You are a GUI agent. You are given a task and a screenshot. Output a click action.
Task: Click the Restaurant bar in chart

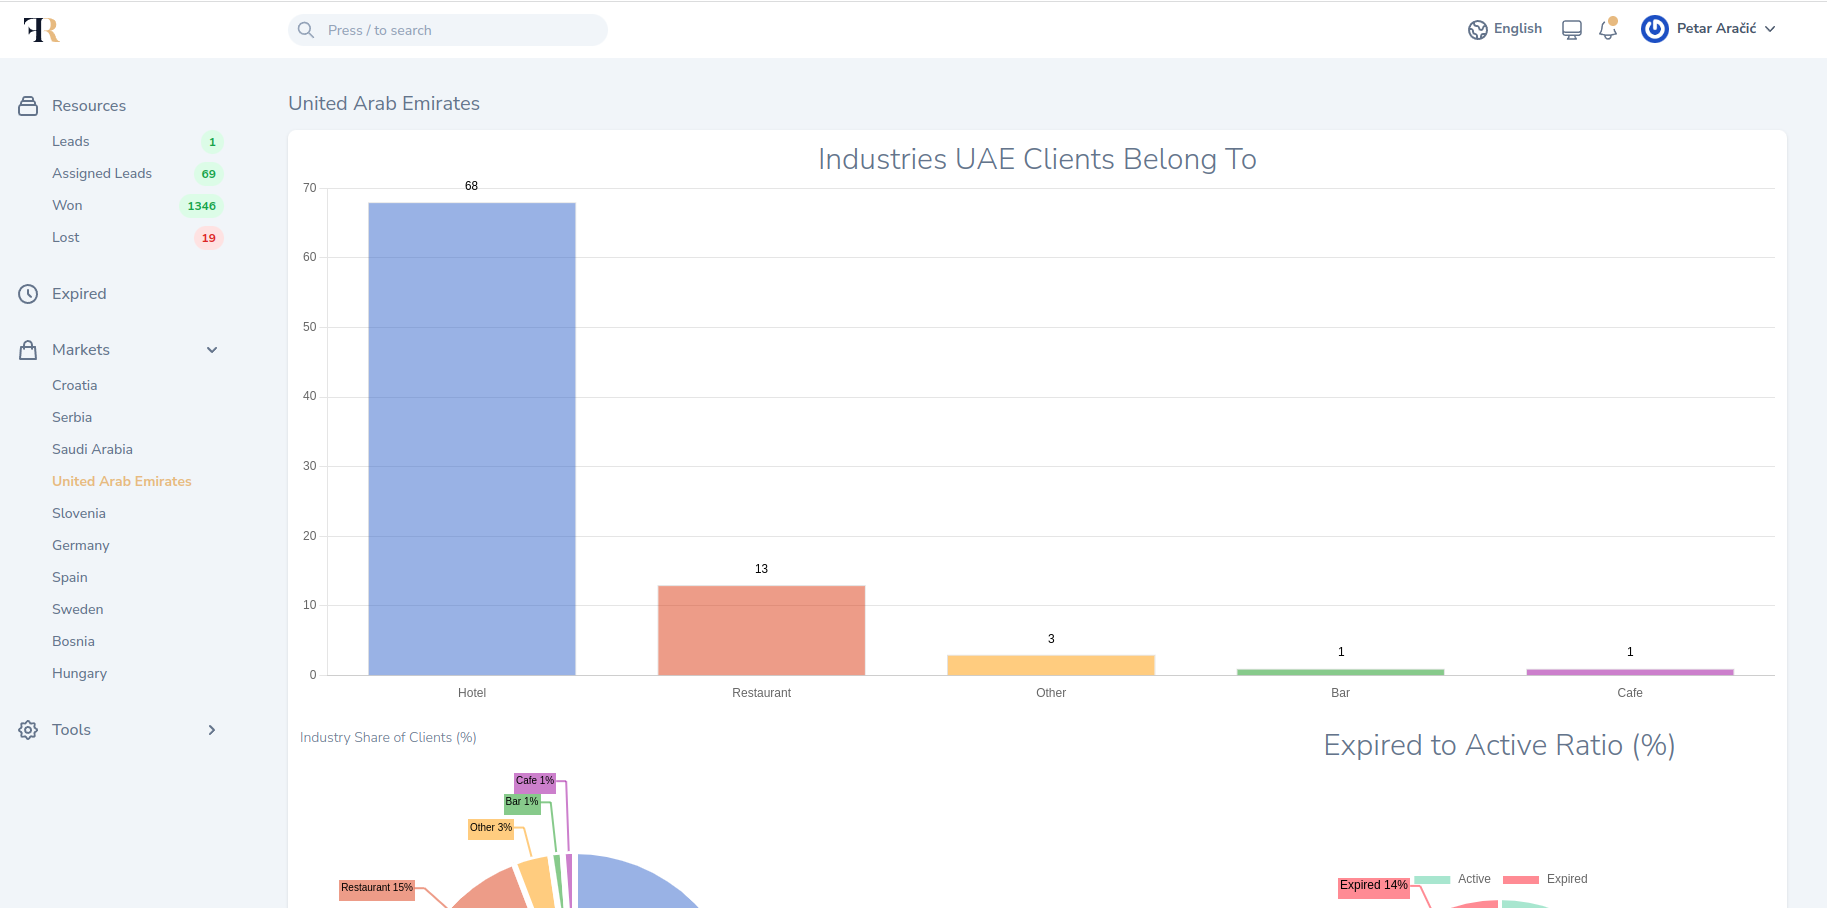[x=761, y=630]
